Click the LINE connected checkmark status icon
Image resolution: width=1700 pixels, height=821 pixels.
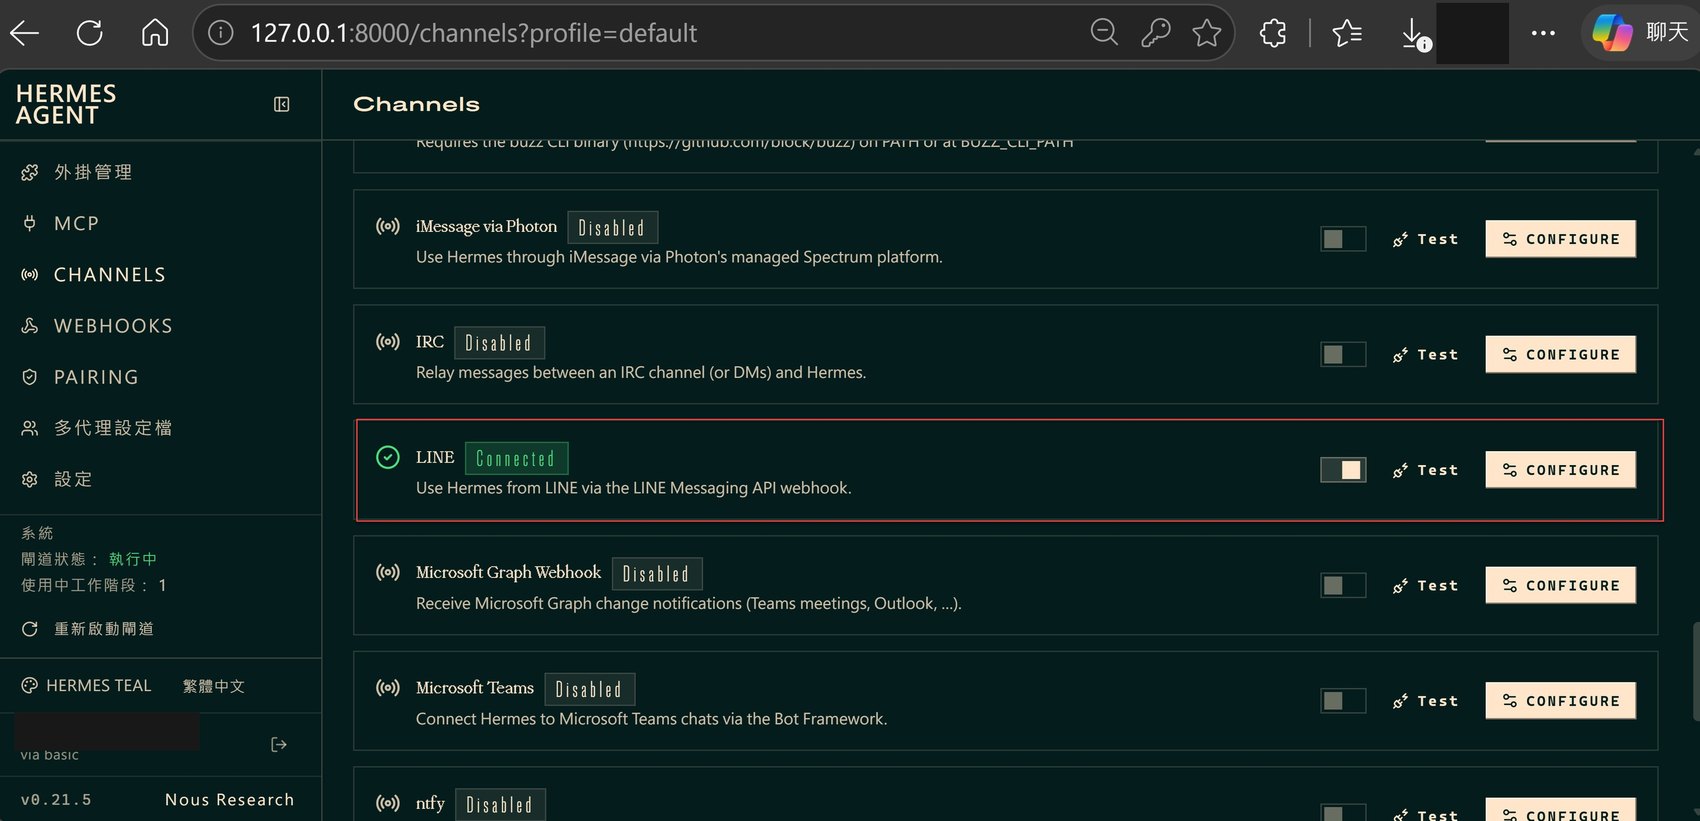pyautogui.click(x=387, y=457)
